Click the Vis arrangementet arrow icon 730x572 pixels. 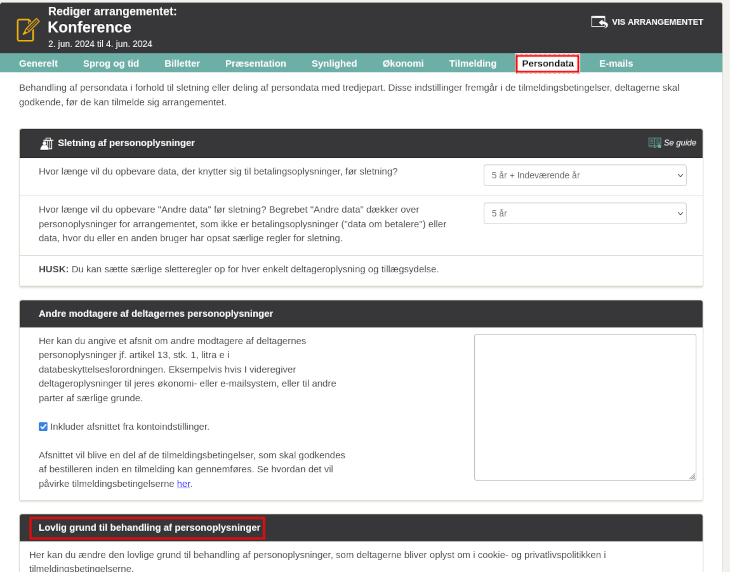pyautogui.click(x=599, y=22)
